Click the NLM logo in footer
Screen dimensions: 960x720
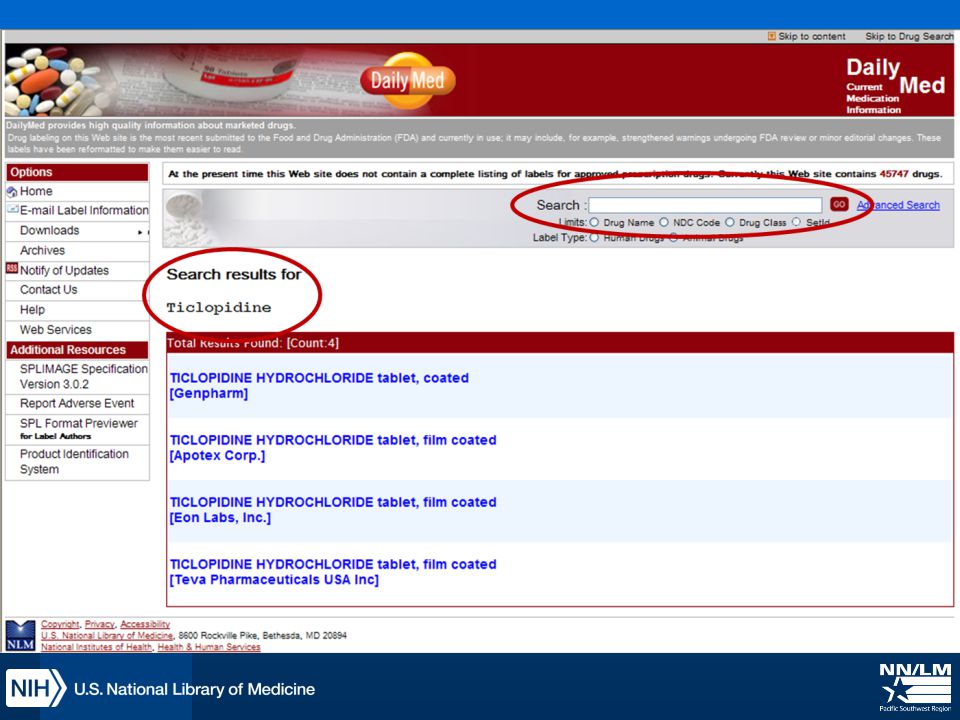pyautogui.click(x=20, y=636)
